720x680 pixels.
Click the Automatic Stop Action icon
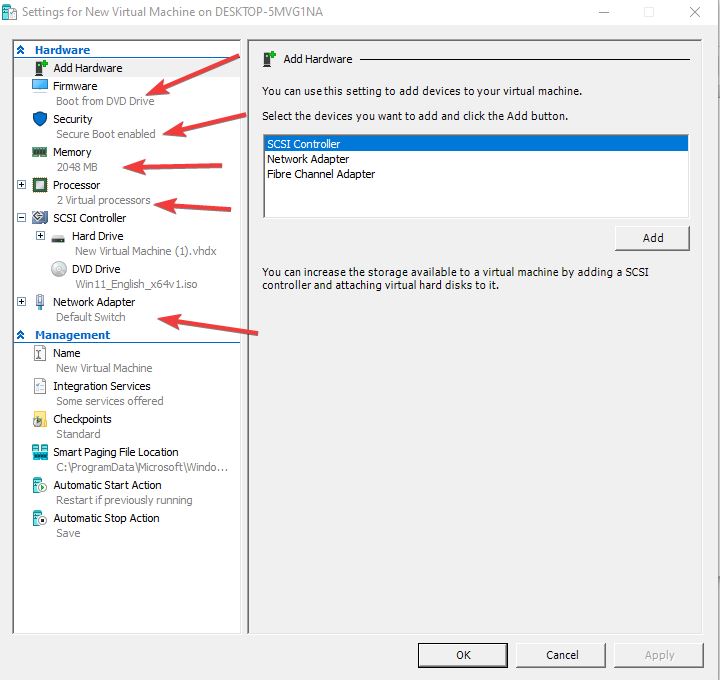click(x=39, y=518)
